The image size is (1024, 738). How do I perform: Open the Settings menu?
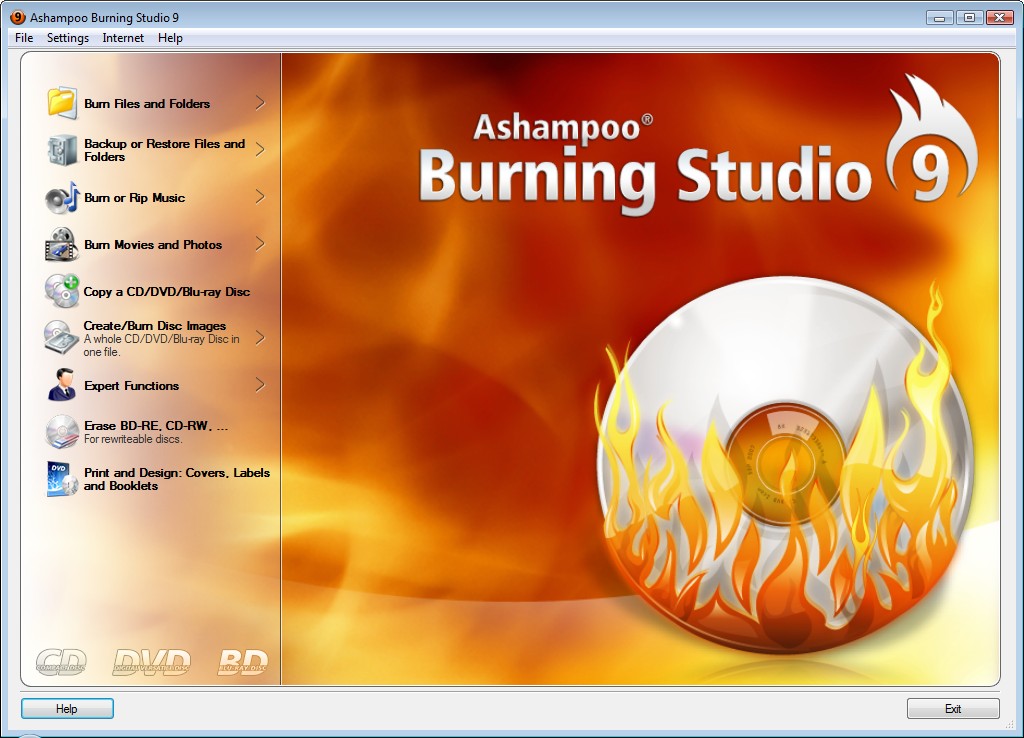click(68, 38)
